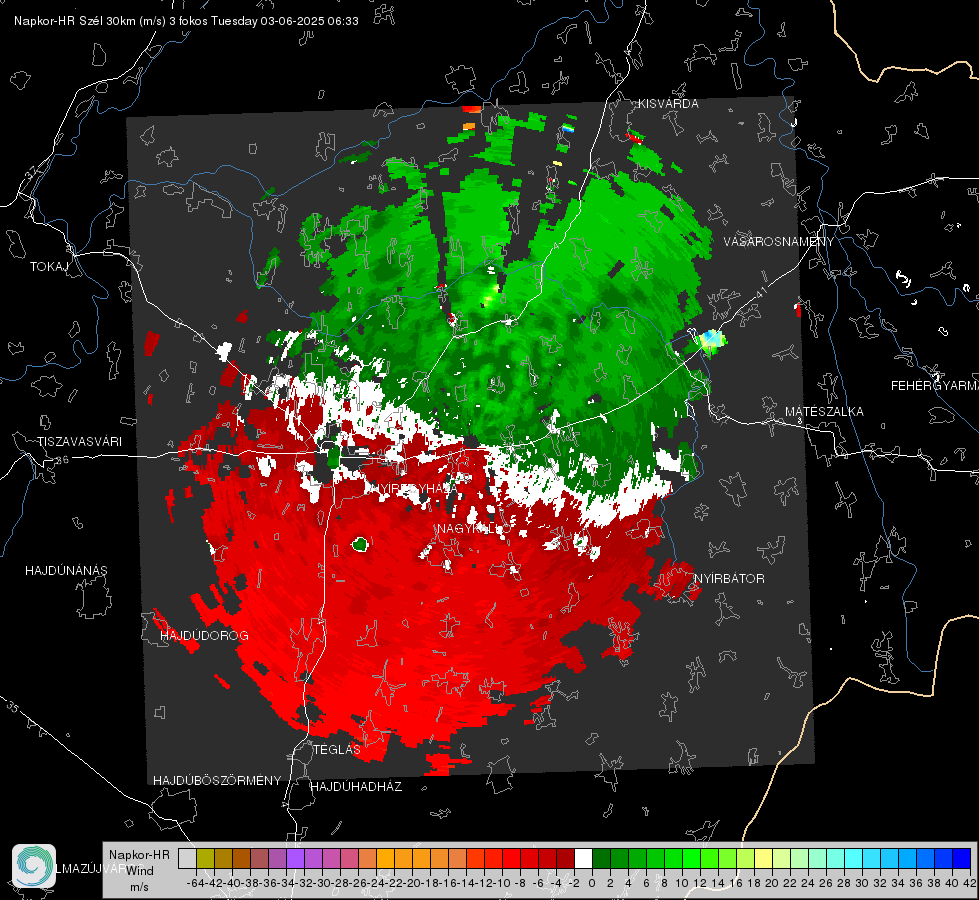This screenshot has height=900, width=979.
Task: Click the NYÍRBÁTOR label
Action: [729, 578]
